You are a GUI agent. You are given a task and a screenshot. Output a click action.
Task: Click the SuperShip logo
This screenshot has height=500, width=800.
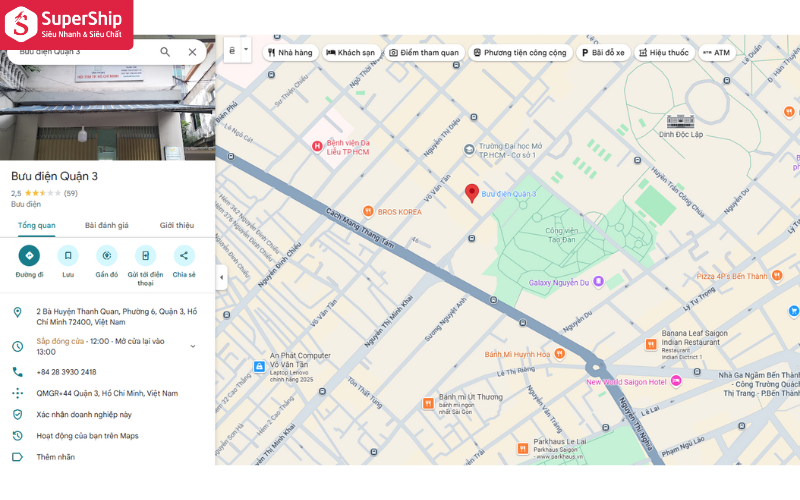66,24
